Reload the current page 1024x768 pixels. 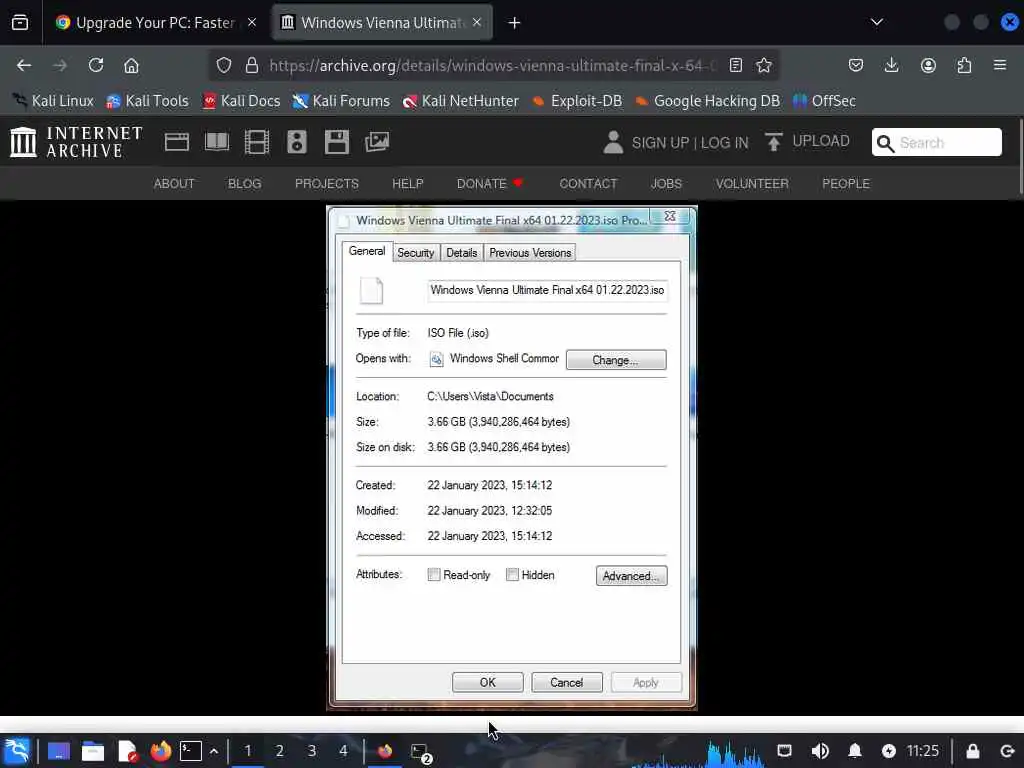point(96,65)
